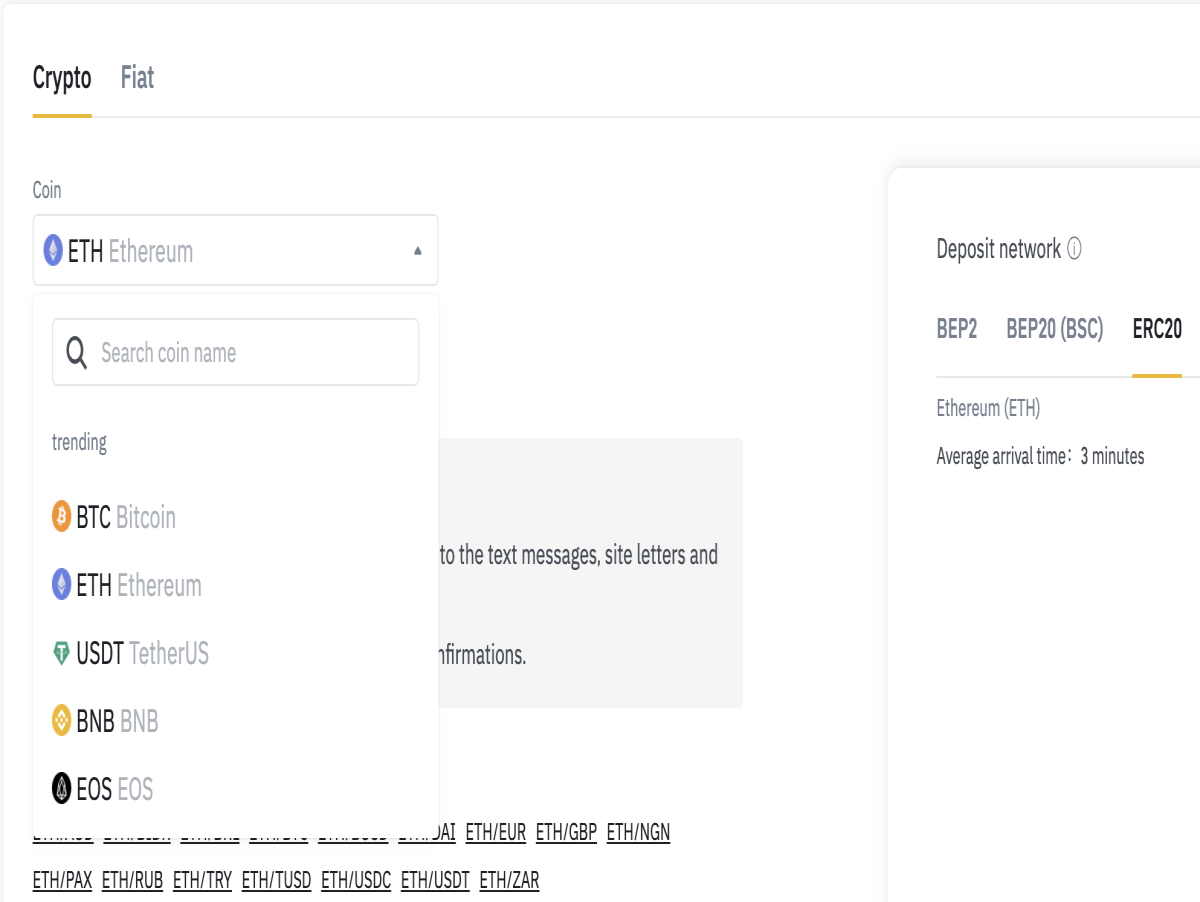Collapse the Coin dropdown using its arrow
Image resolution: width=1200 pixels, height=902 pixels.
(x=418, y=251)
